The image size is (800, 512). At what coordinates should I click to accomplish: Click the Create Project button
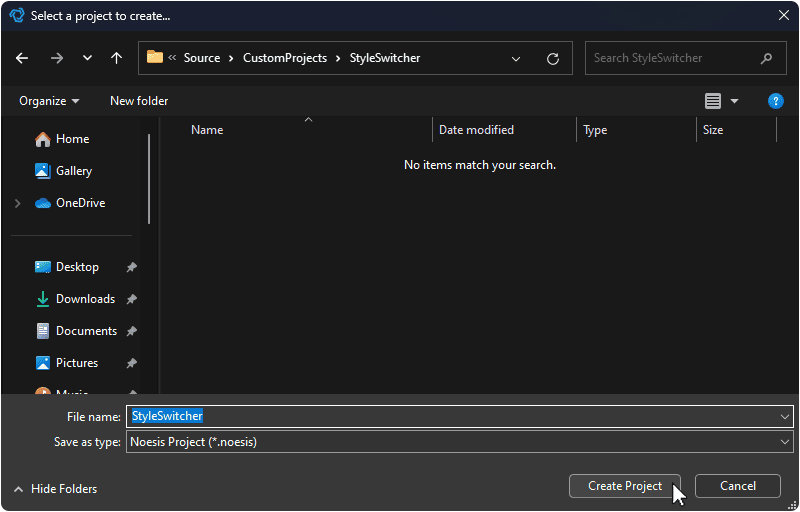[625, 486]
